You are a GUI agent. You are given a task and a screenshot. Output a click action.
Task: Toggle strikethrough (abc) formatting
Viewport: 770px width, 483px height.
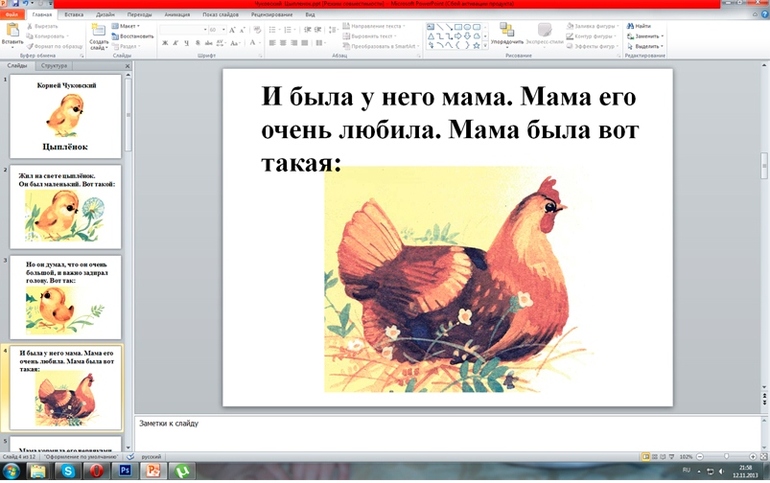tap(208, 43)
